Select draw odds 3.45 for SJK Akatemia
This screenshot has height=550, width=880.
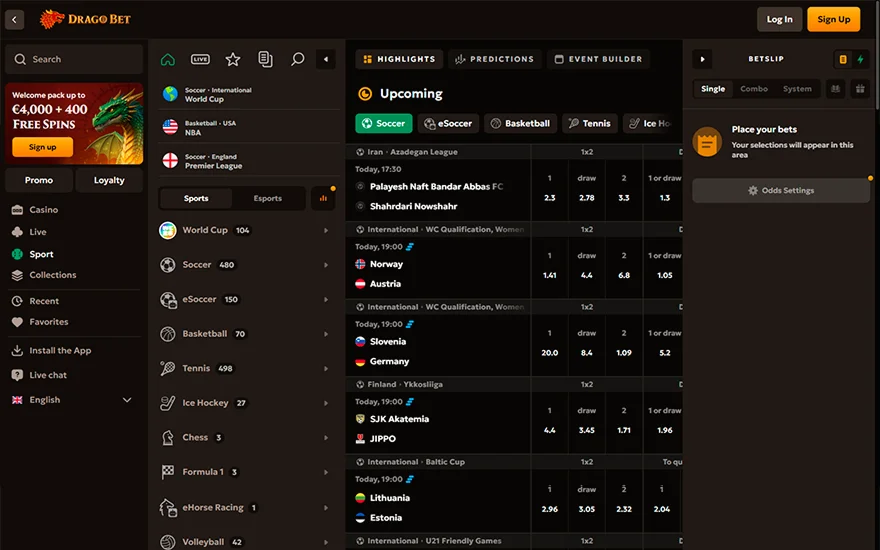click(x=586, y=423)
